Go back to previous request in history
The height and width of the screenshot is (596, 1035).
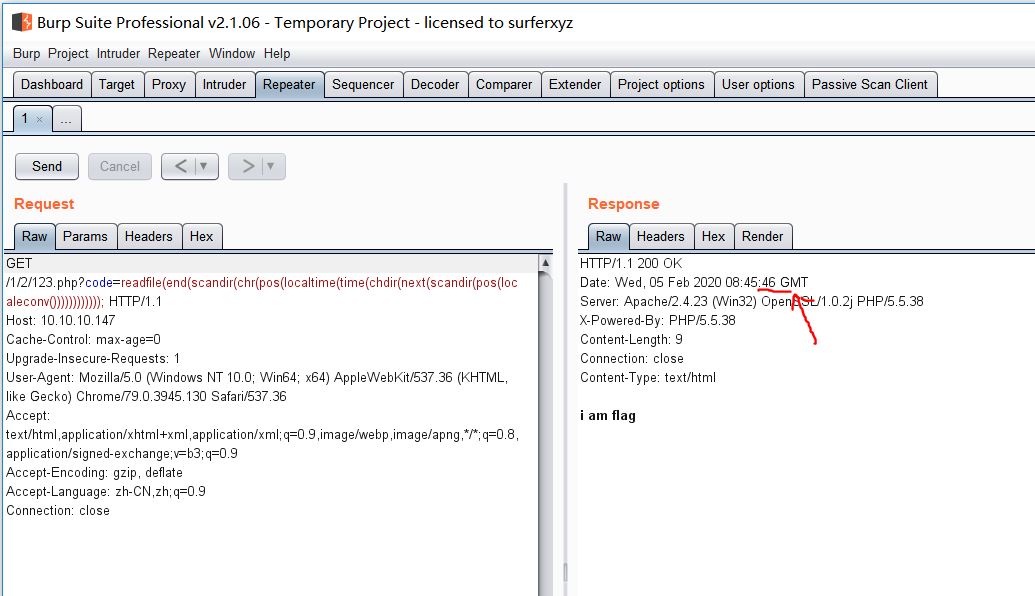(x=180, y=166)
